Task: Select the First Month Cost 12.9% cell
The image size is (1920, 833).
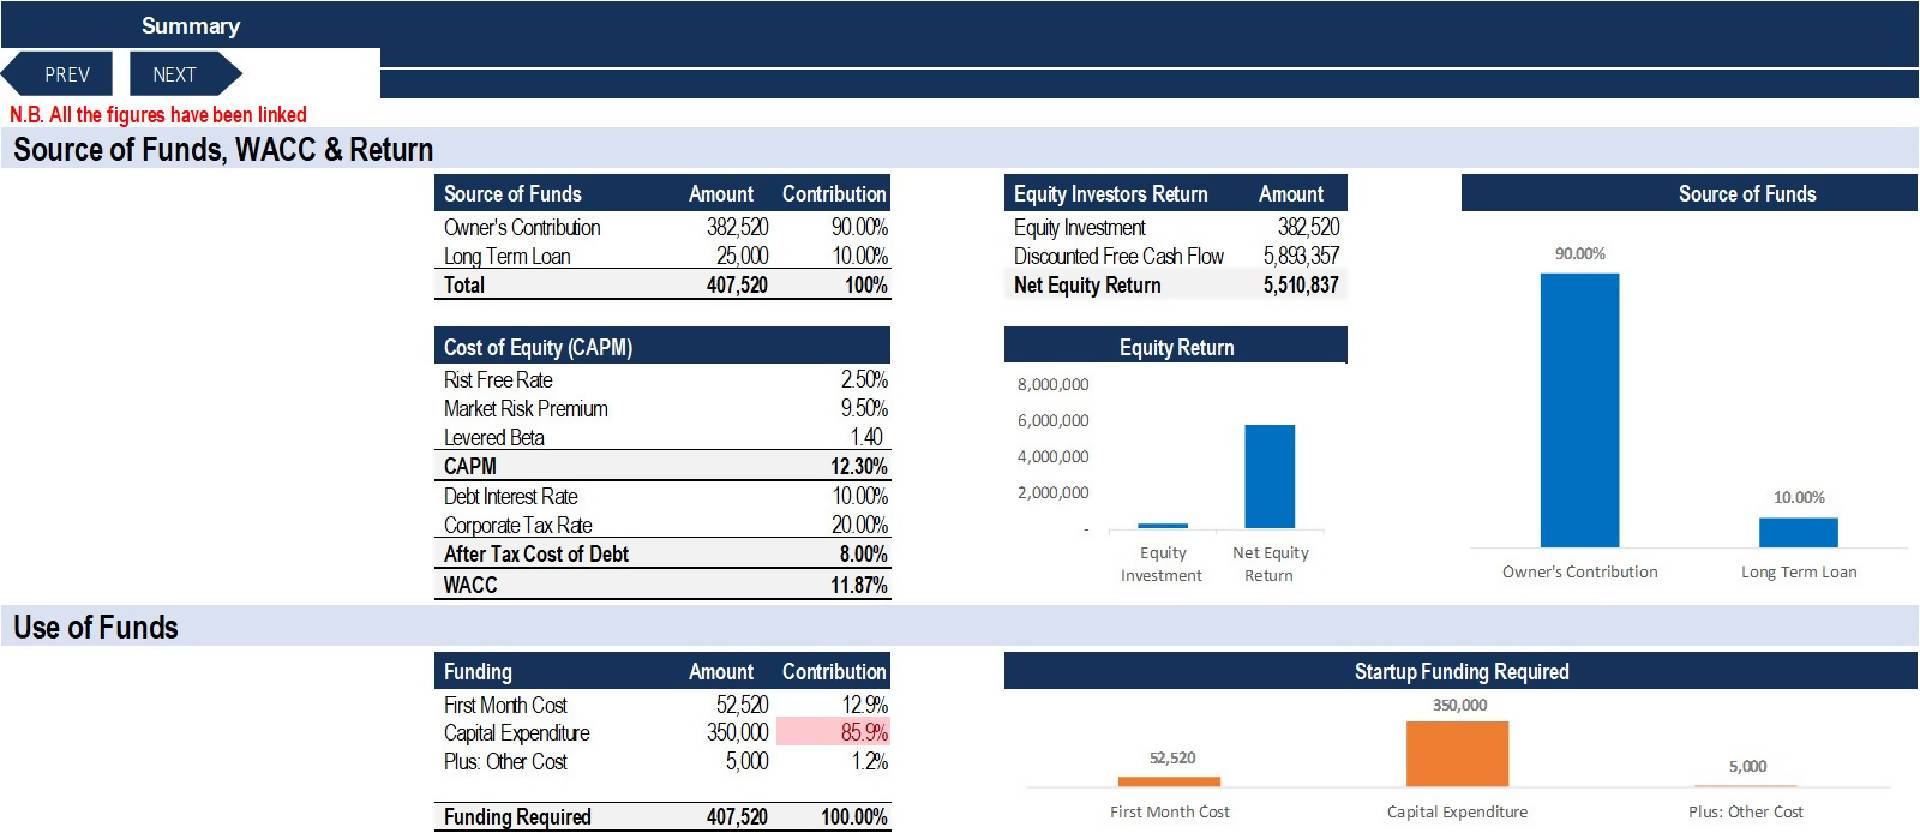Action: (865, 705)
